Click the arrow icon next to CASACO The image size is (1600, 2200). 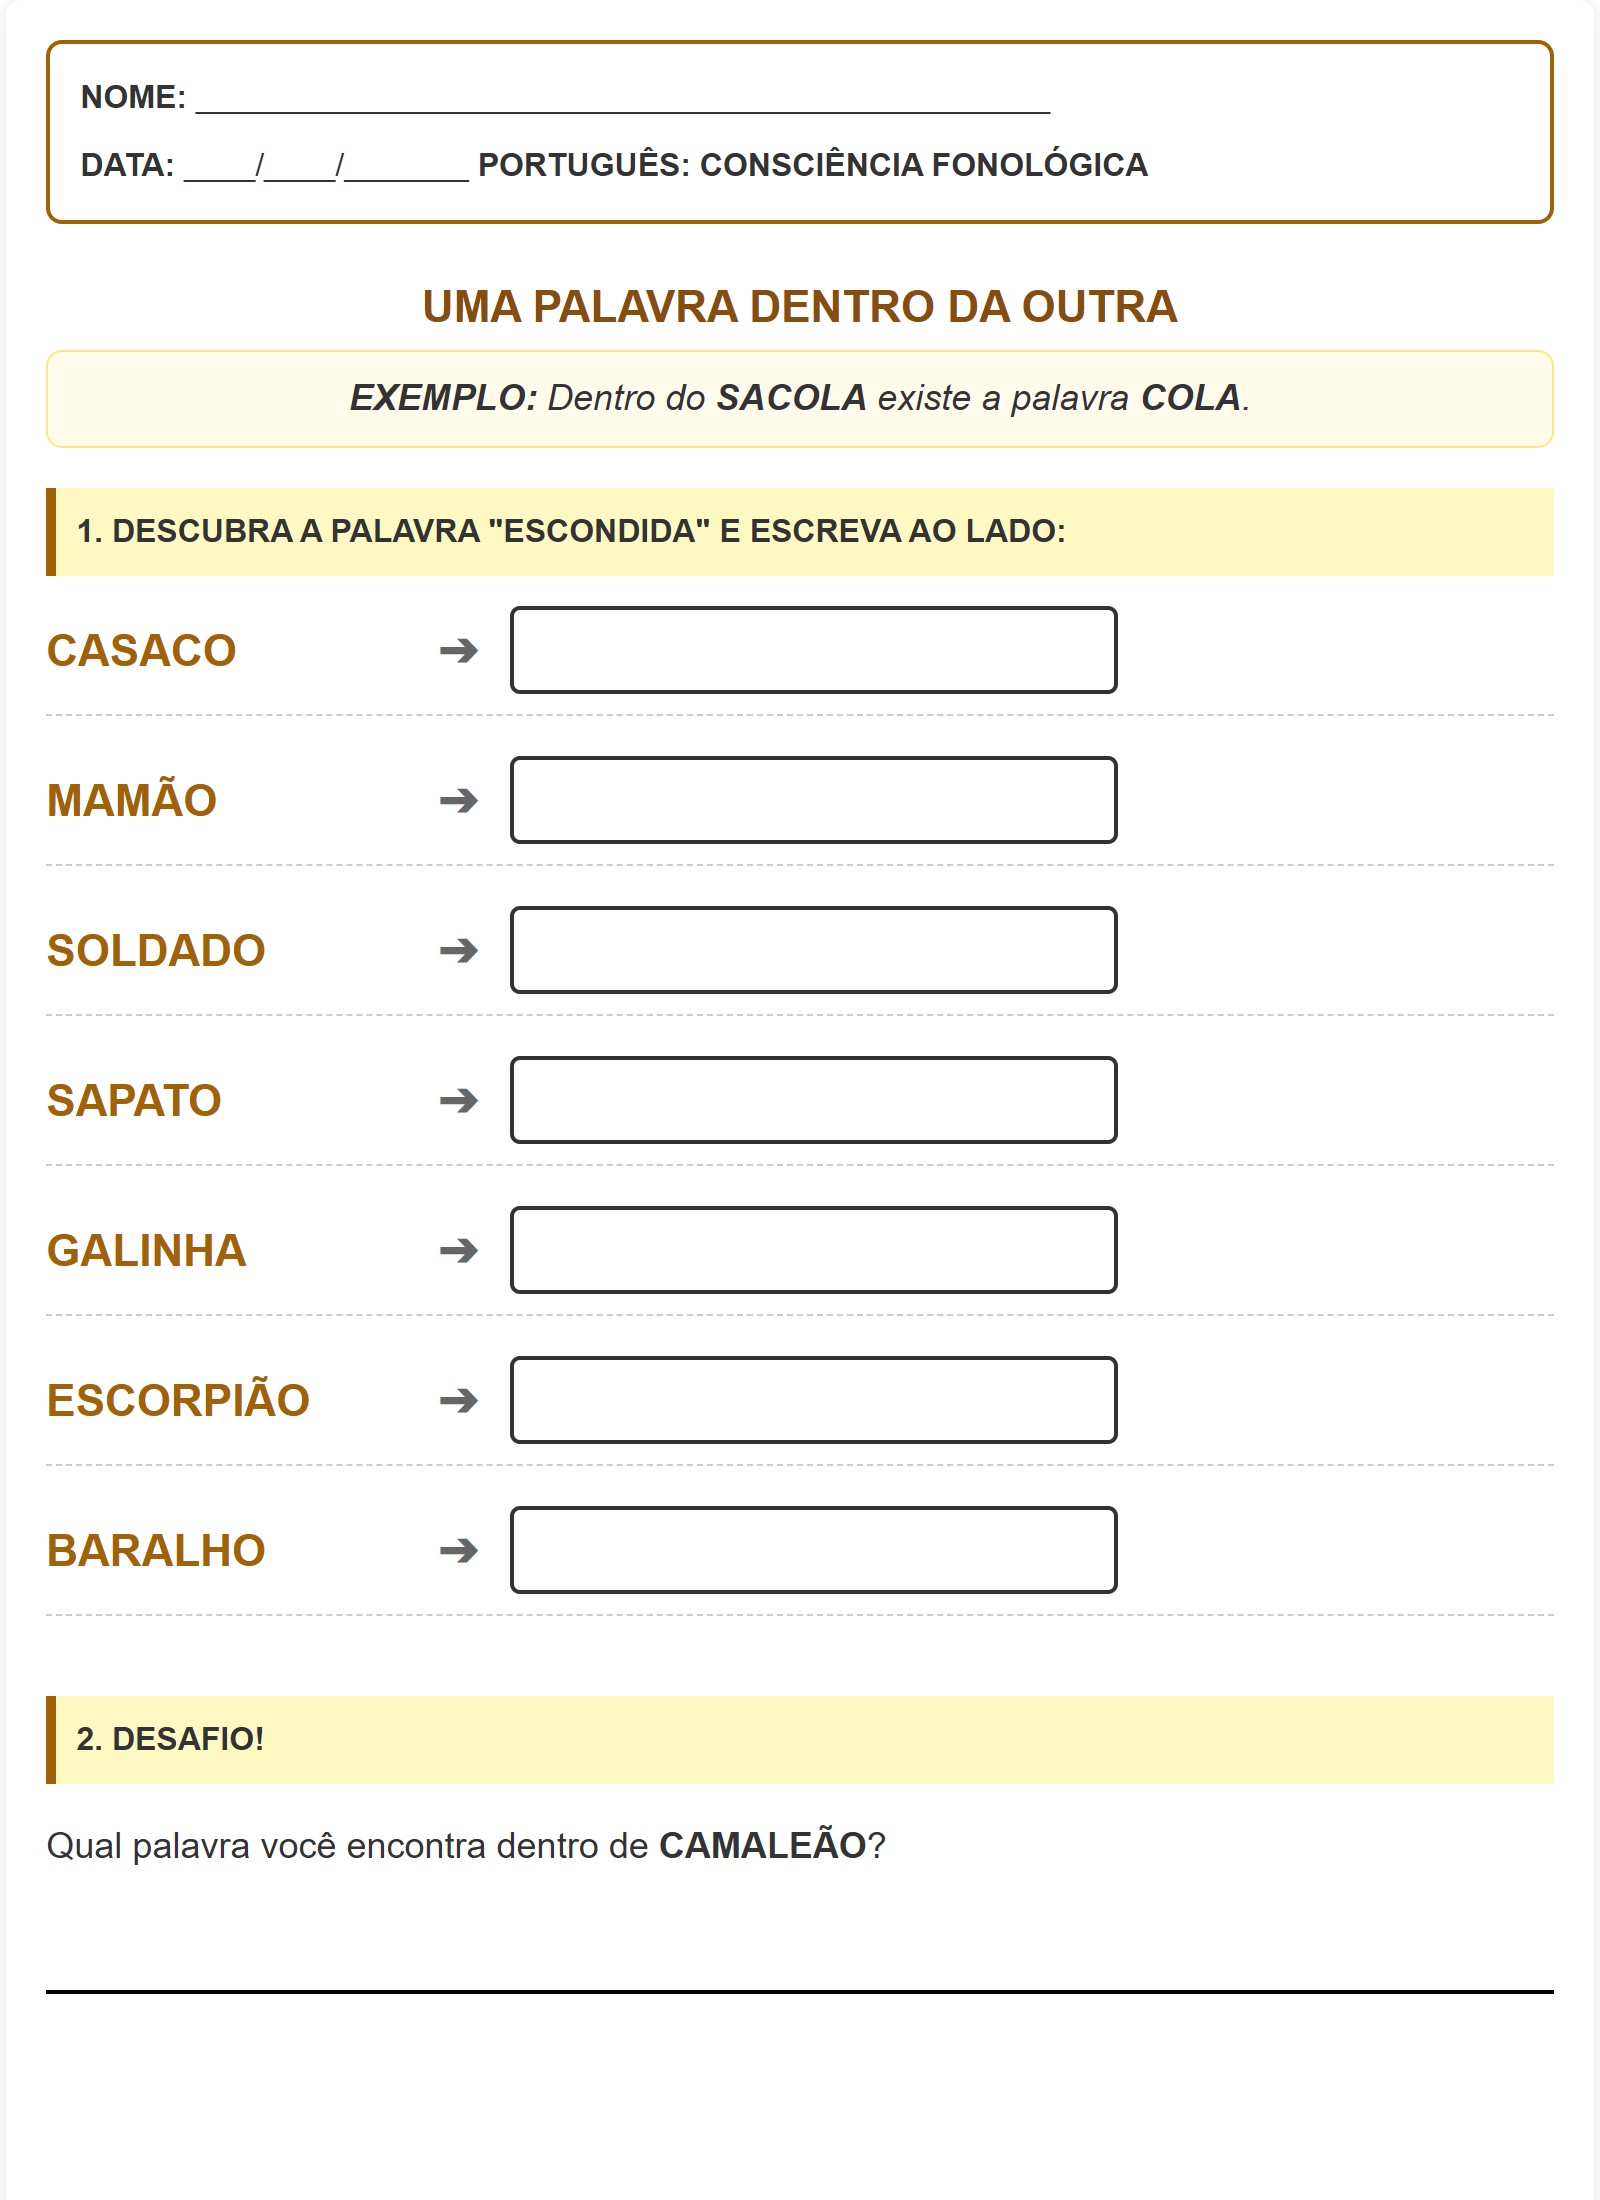458,651
